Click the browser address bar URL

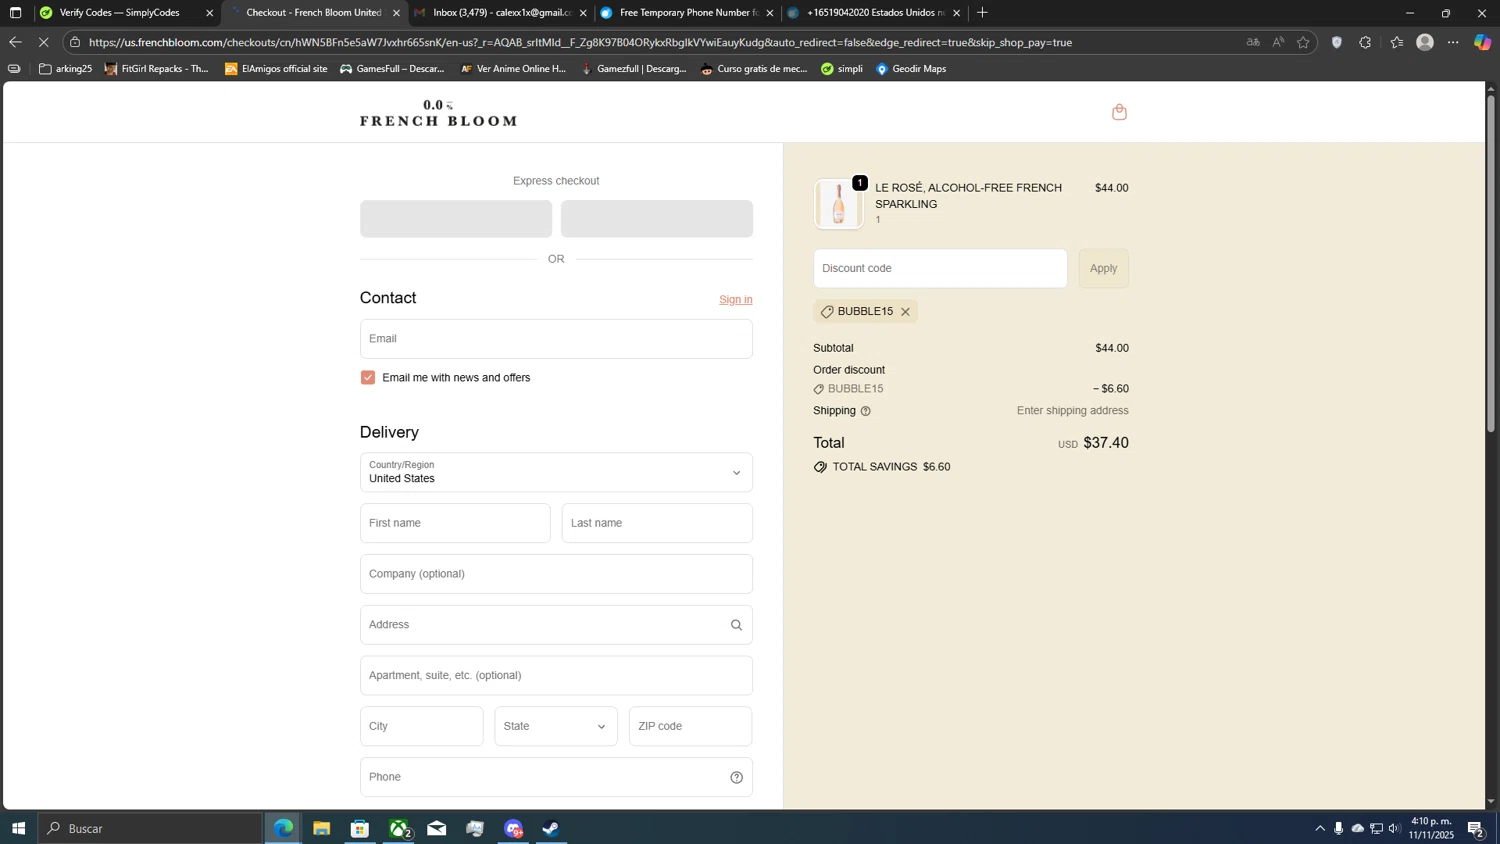(580, 42)
